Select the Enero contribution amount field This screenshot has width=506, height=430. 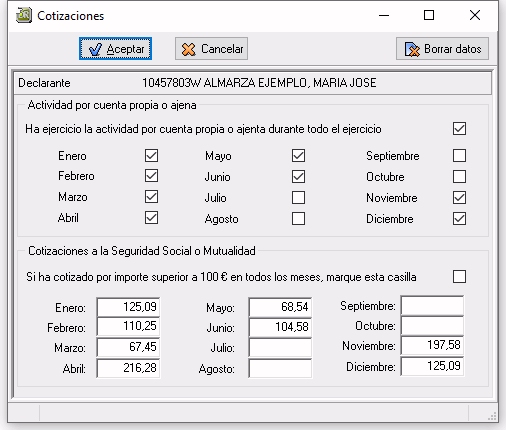[128, 307]
